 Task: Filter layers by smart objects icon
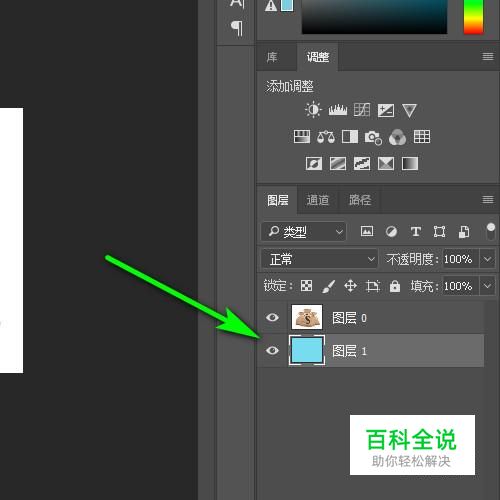(x=464, y=232)
